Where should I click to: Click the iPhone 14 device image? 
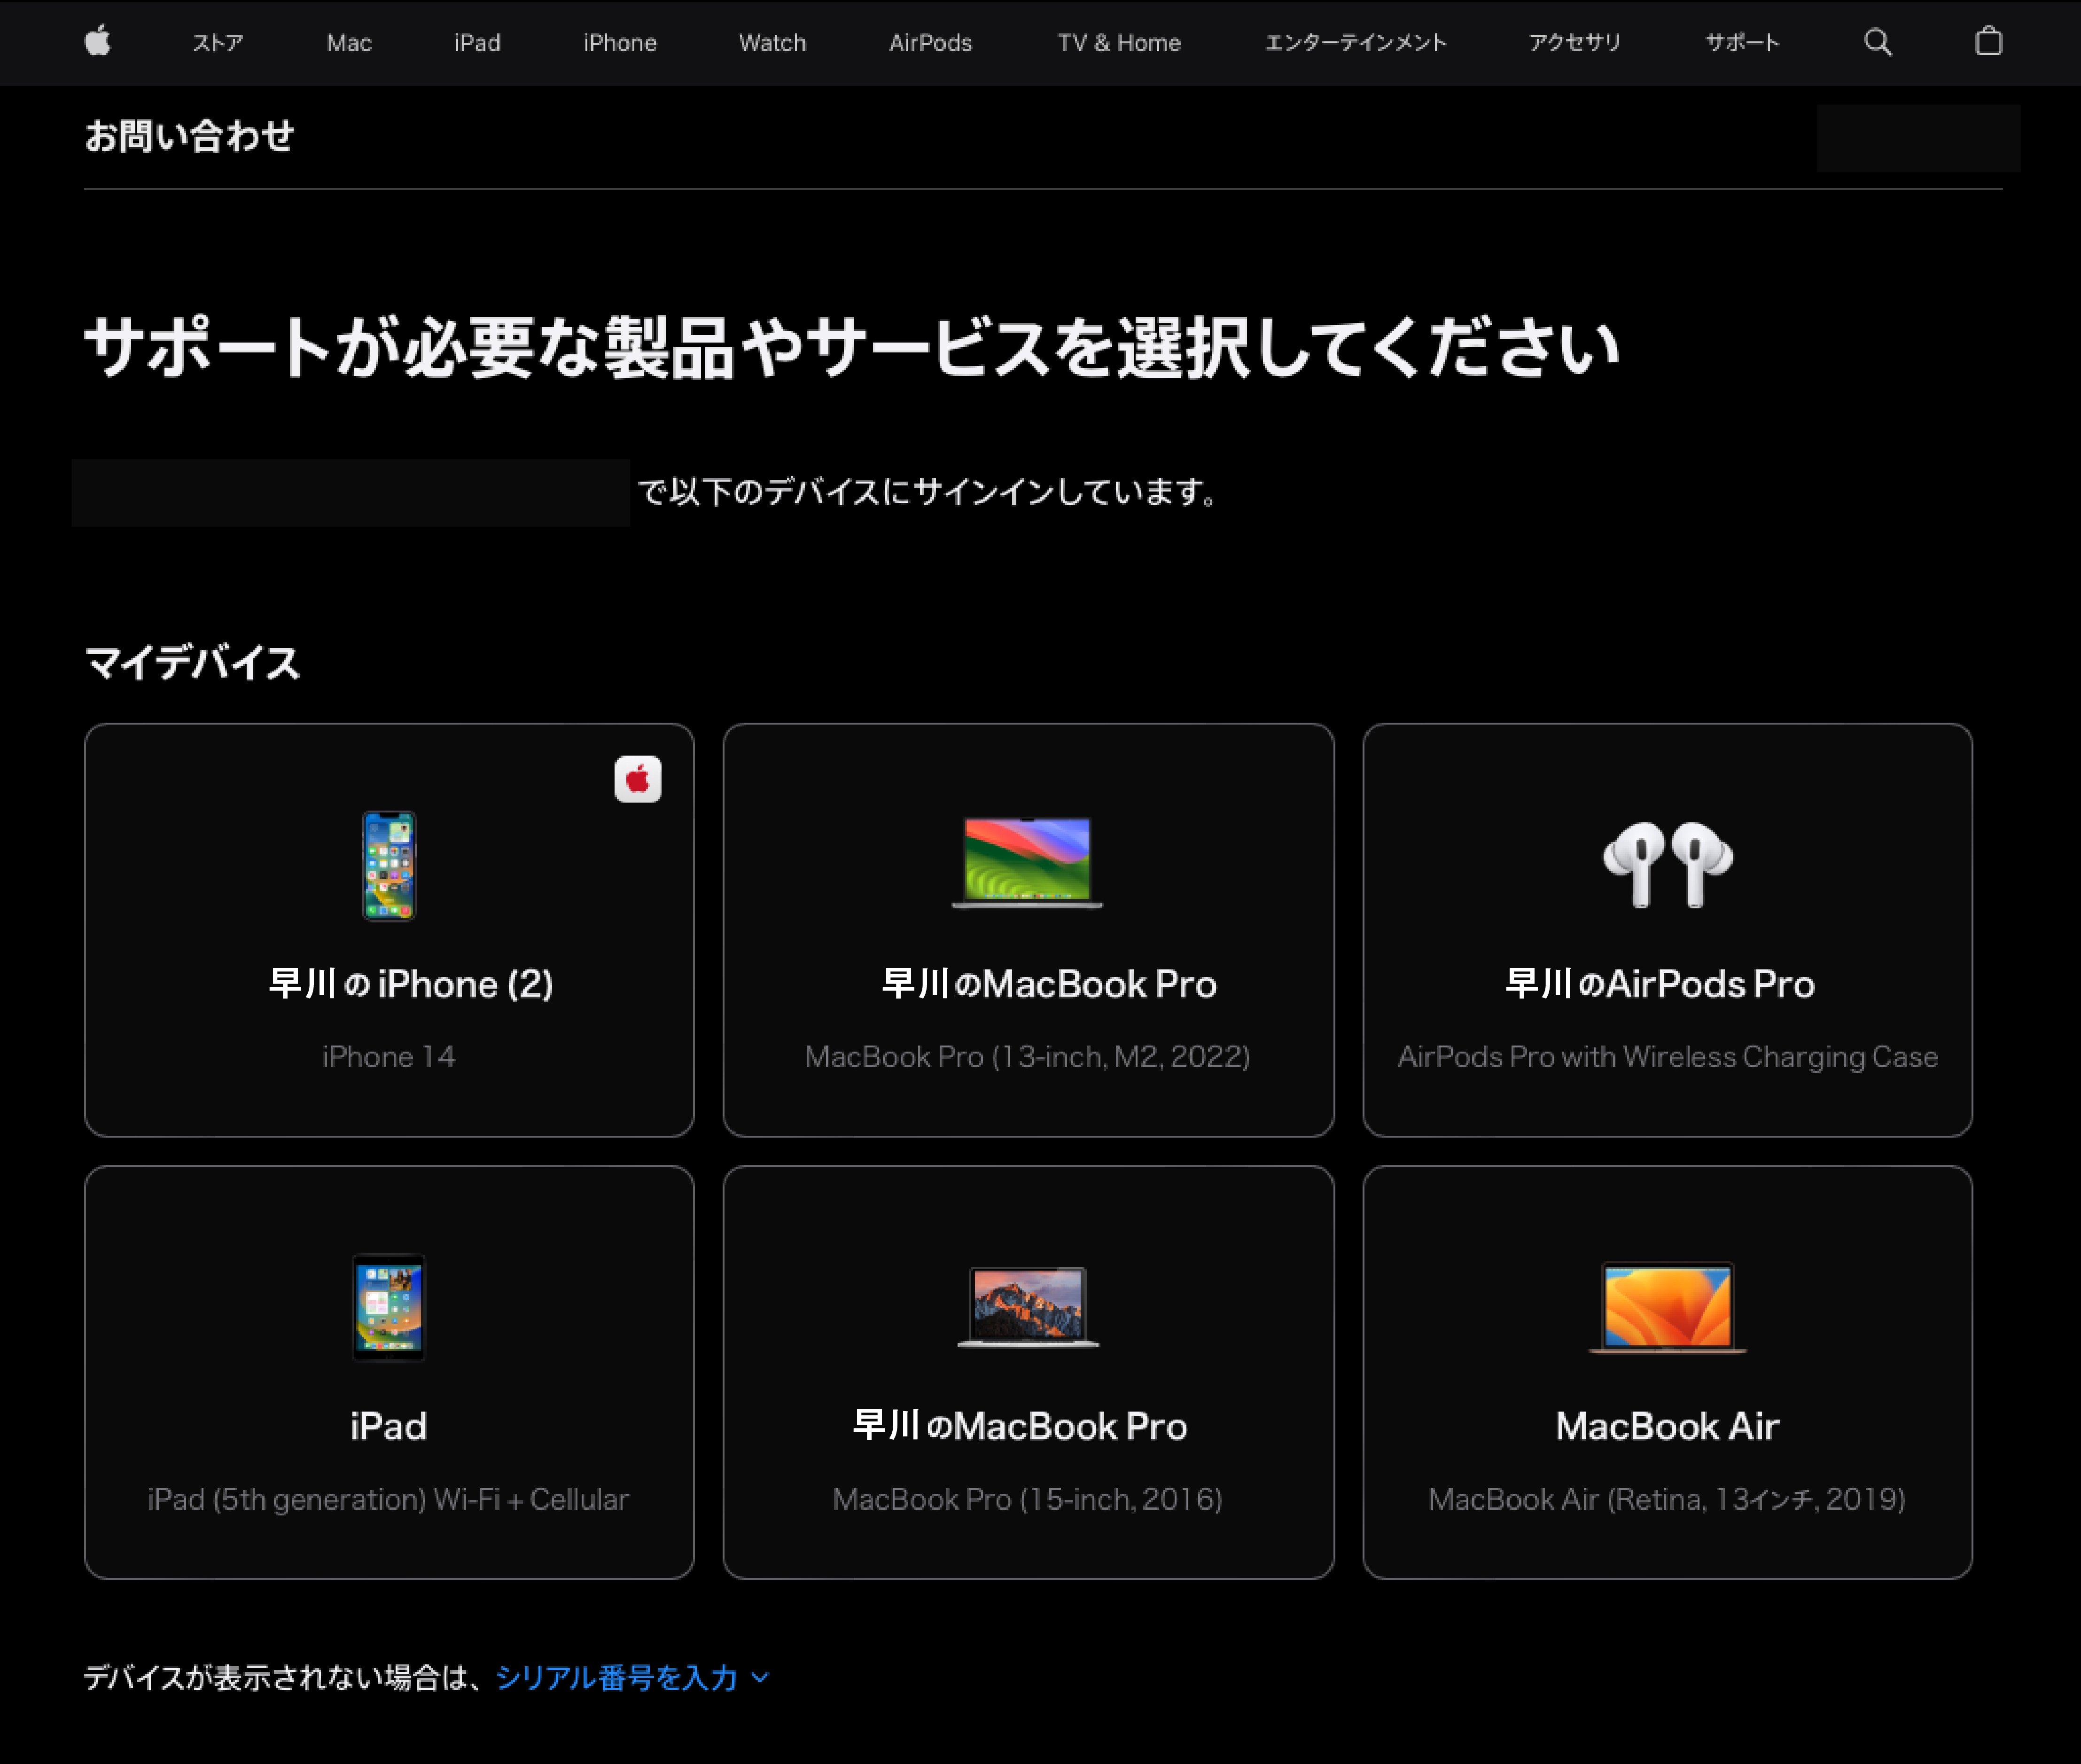(x=389, y=866)
